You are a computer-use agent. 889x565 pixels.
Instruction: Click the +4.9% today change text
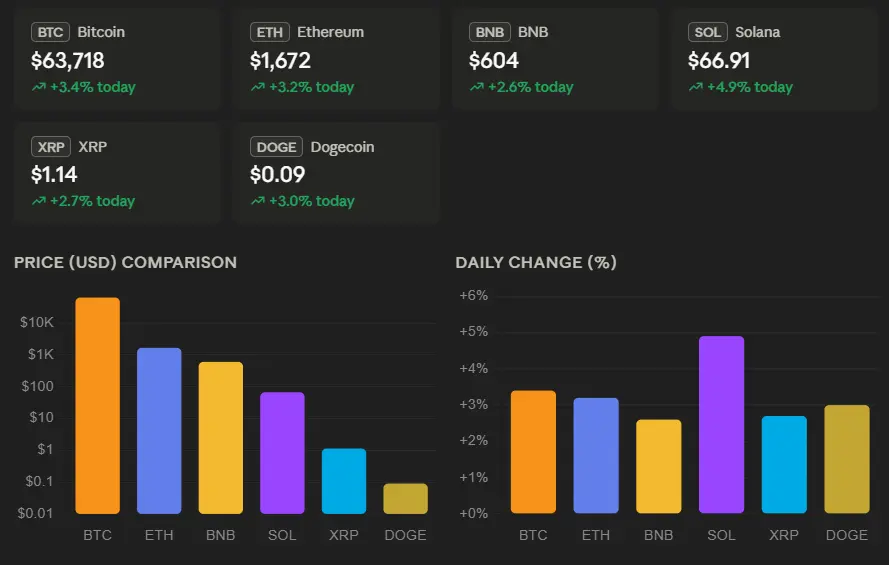point(750,87)
